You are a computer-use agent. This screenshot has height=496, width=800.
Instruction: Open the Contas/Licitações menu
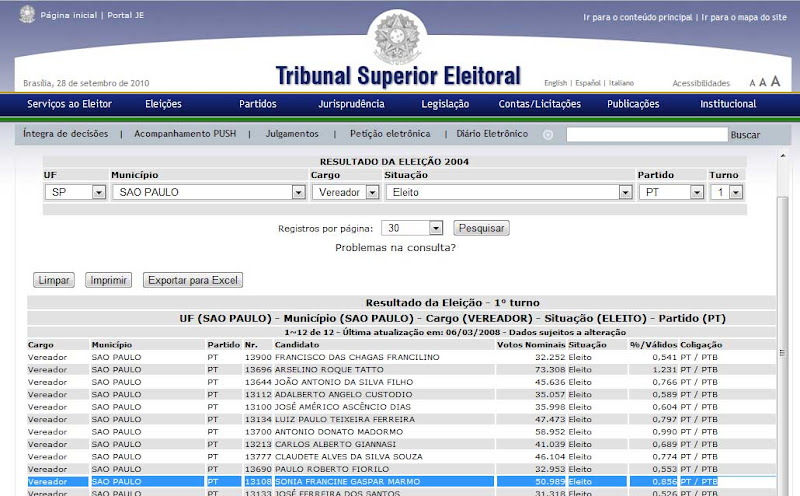point(540,104)
